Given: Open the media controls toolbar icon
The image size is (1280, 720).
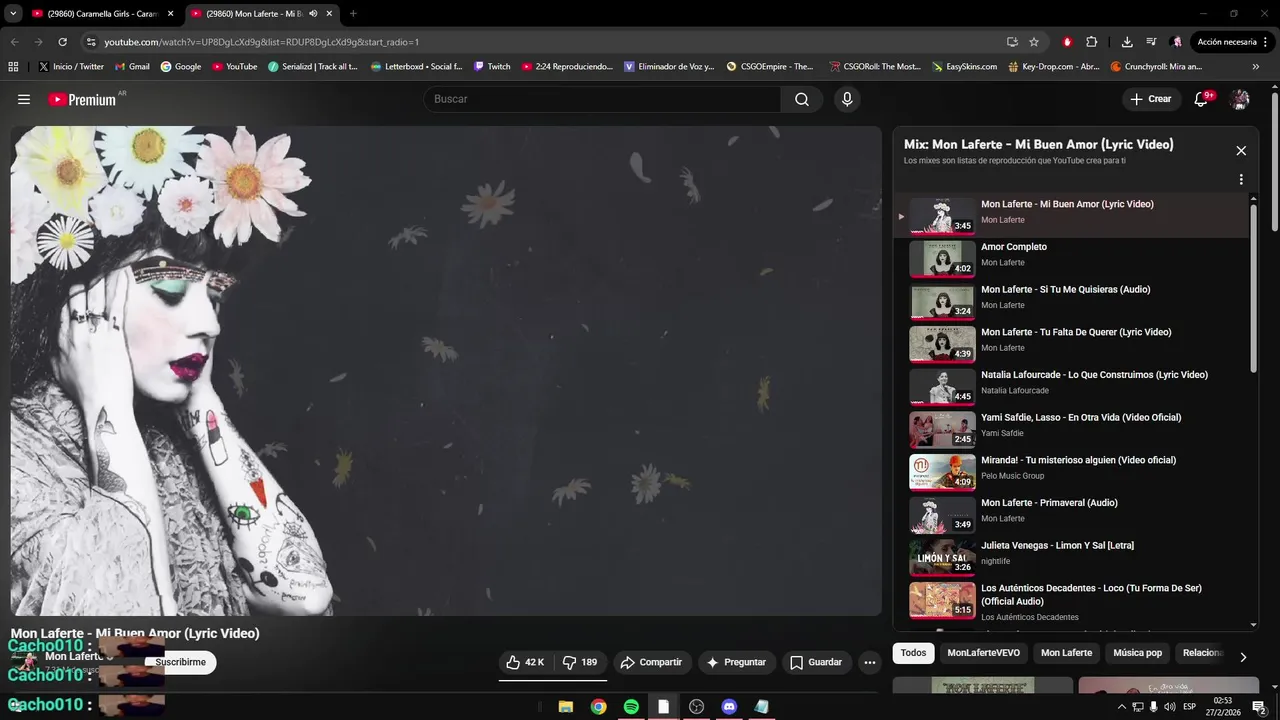Looking at the screenshot, I should point(1151,42).
